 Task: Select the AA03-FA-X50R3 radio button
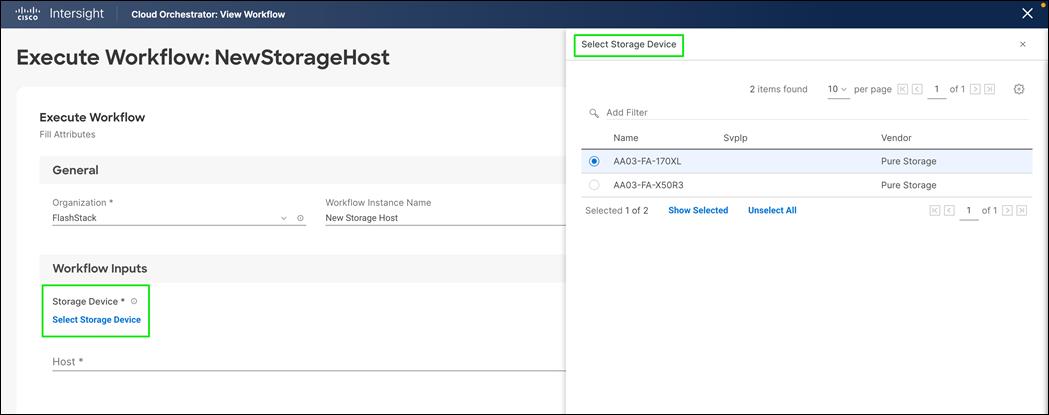(594, 185)
